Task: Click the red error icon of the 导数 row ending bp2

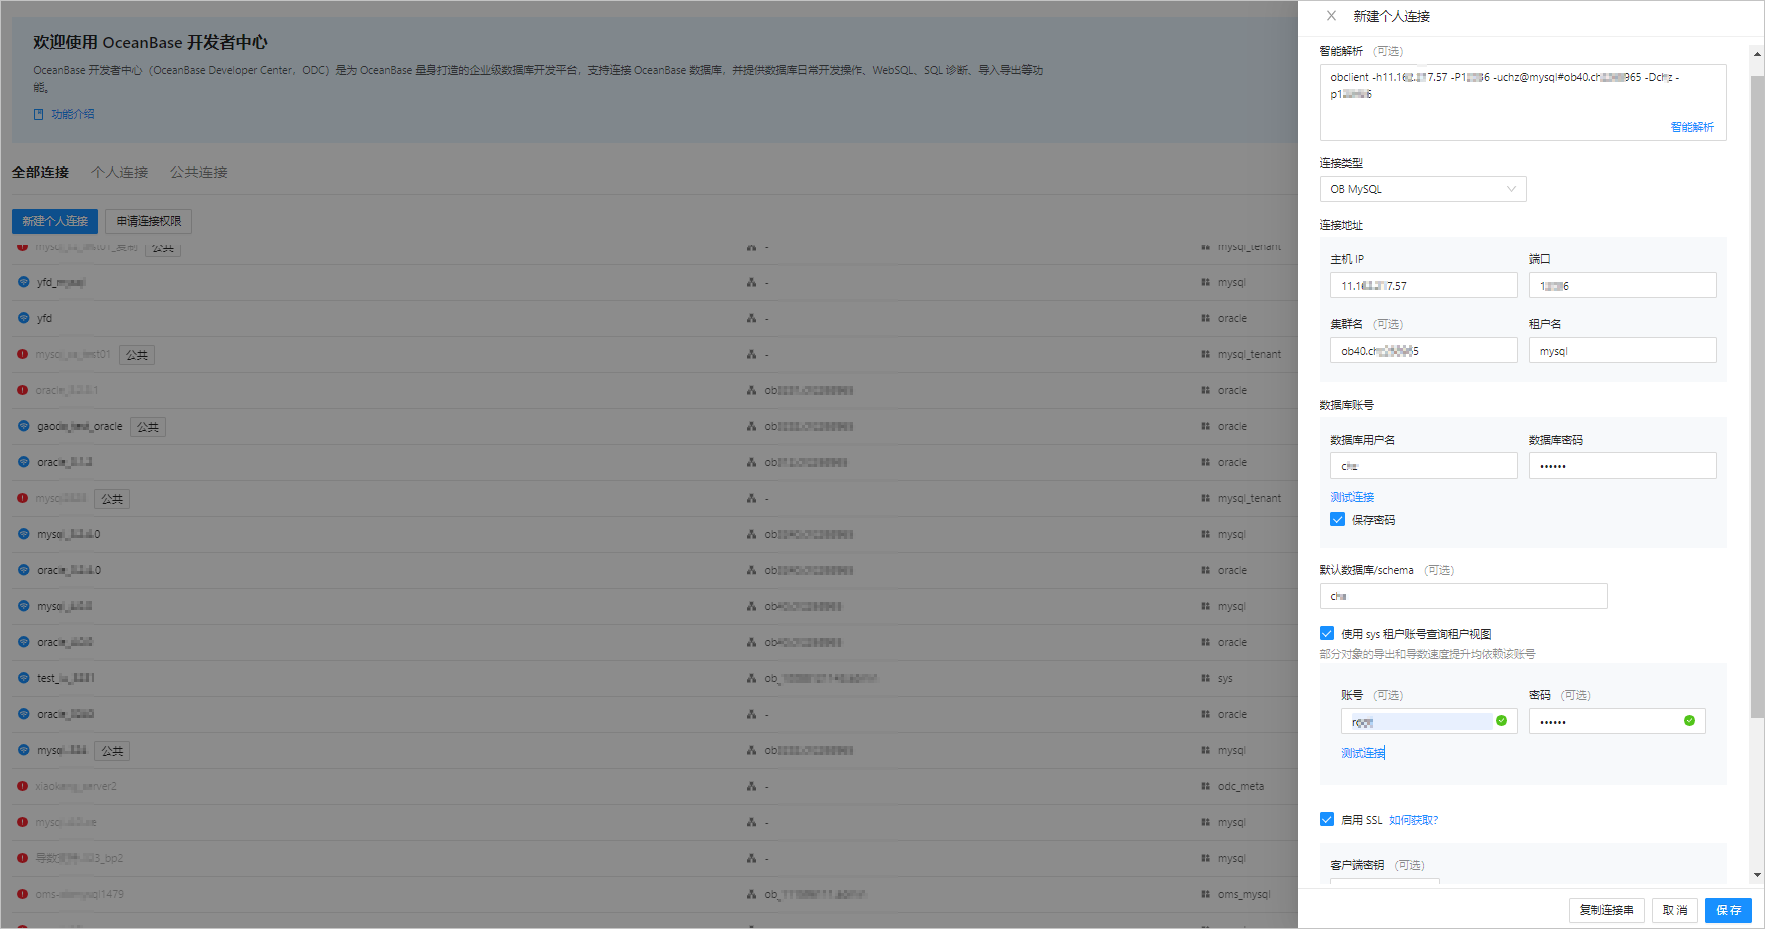Action: coord(23,858)
